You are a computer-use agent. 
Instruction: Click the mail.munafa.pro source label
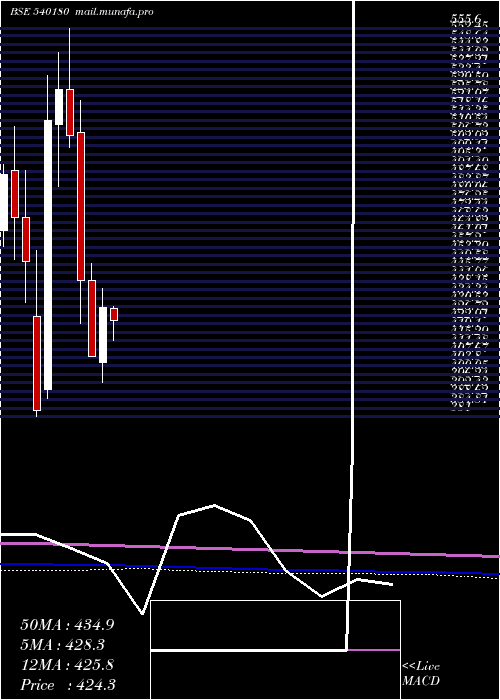pyautogui.click(x=114, y=12)
